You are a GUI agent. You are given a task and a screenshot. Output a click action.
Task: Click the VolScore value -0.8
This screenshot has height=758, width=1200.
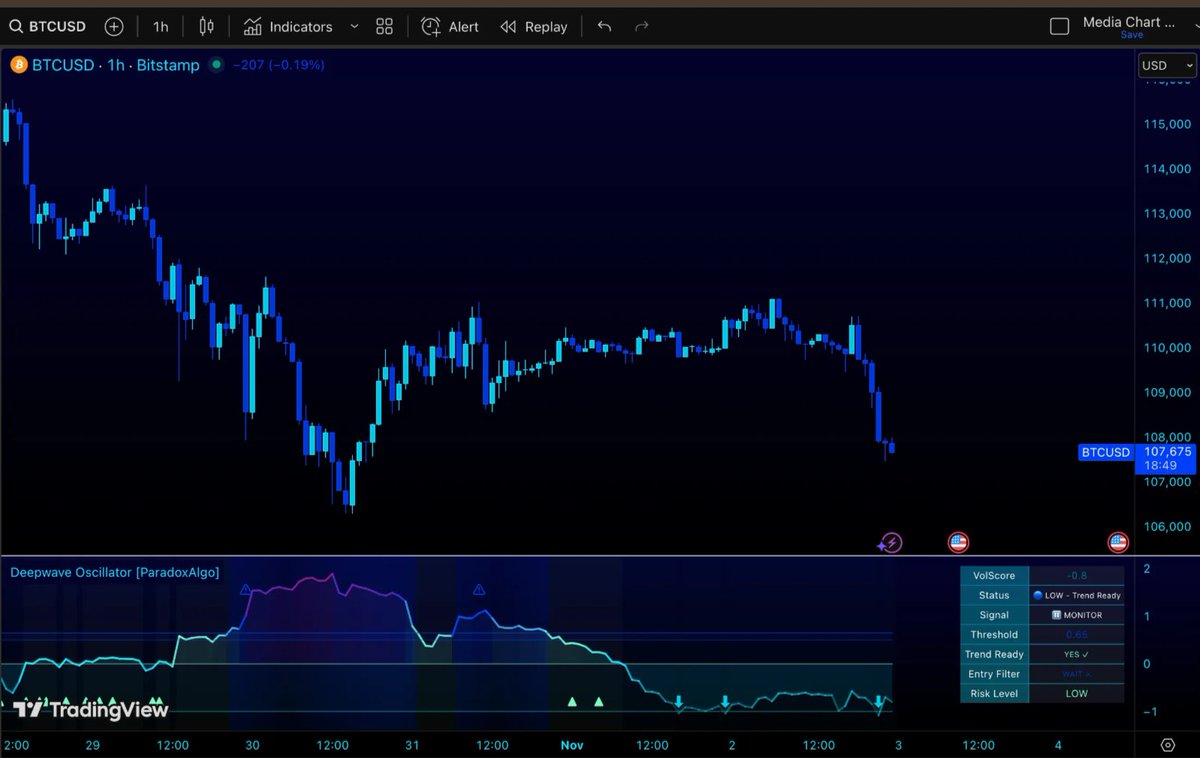pyautogui.click(x=1076, y=575)
